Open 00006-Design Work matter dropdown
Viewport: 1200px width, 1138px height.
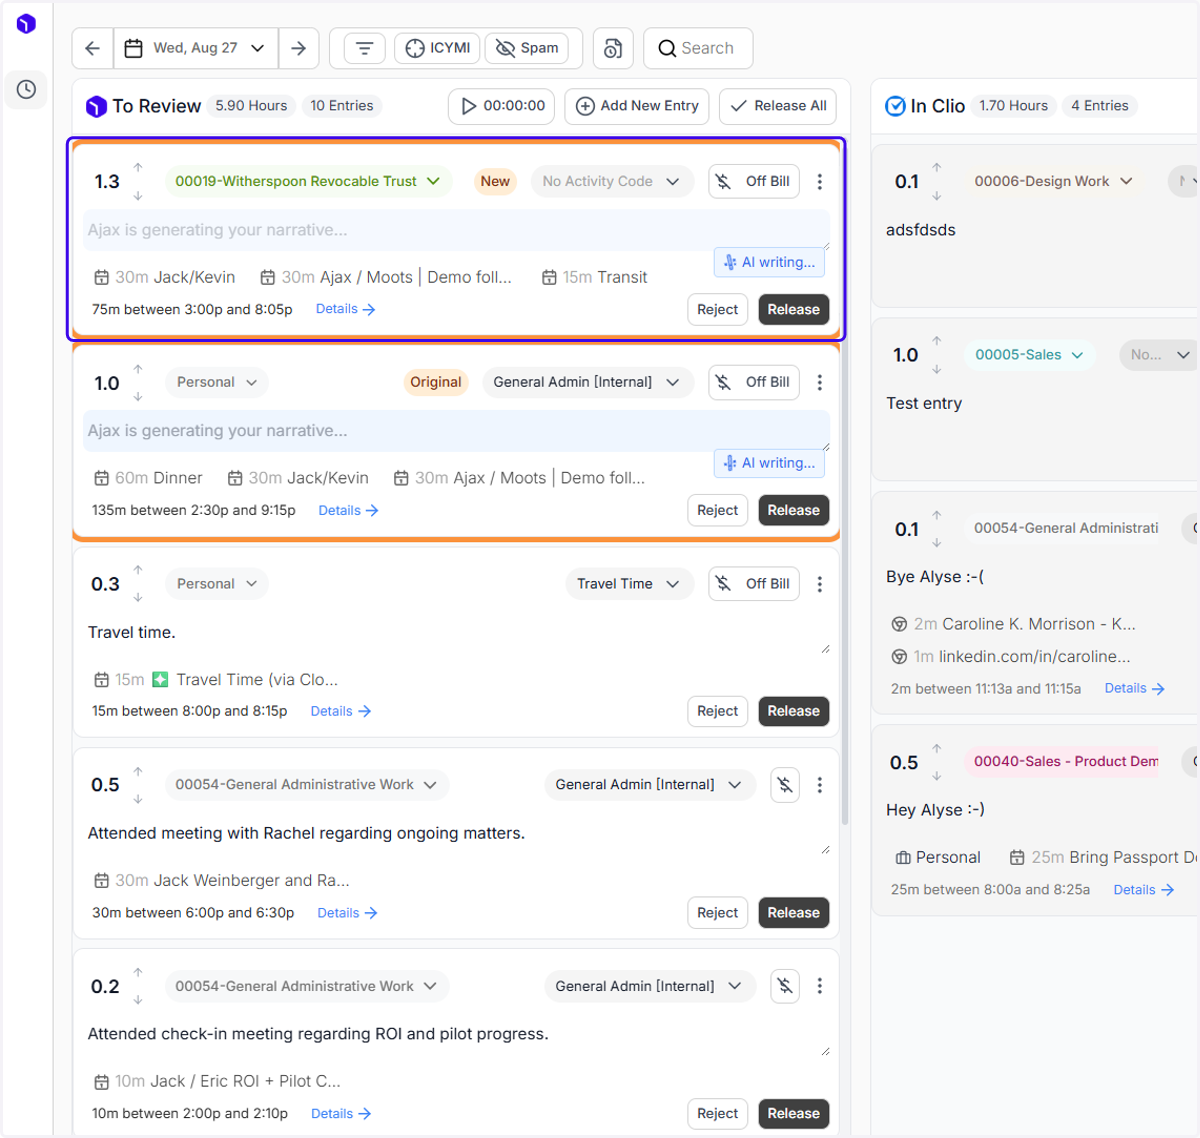pos(1054,181)
